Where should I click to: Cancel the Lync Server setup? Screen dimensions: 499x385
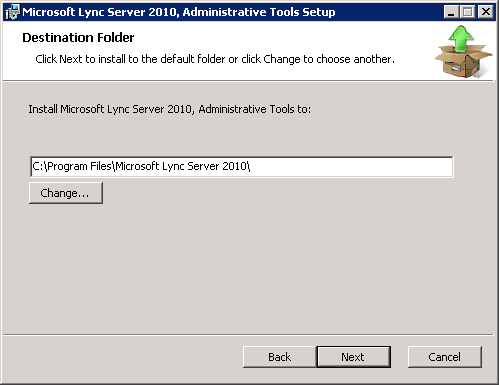point(444,357)
